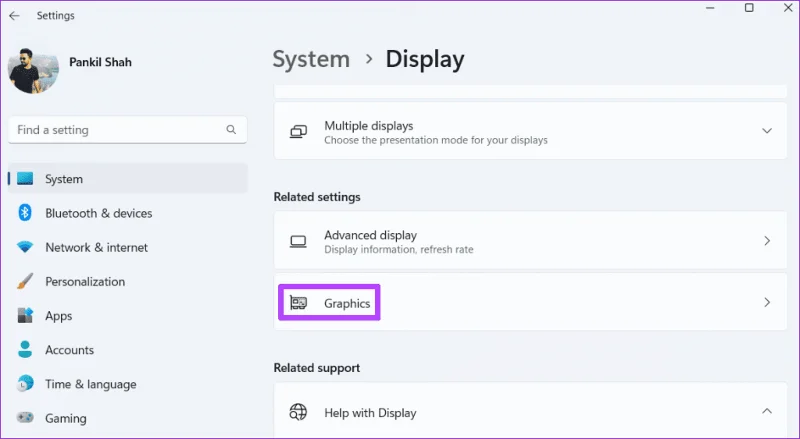This screenshot has height=439, width=800.
Task: Click the Time & language globe clock icon
Action: pos(25,384)
